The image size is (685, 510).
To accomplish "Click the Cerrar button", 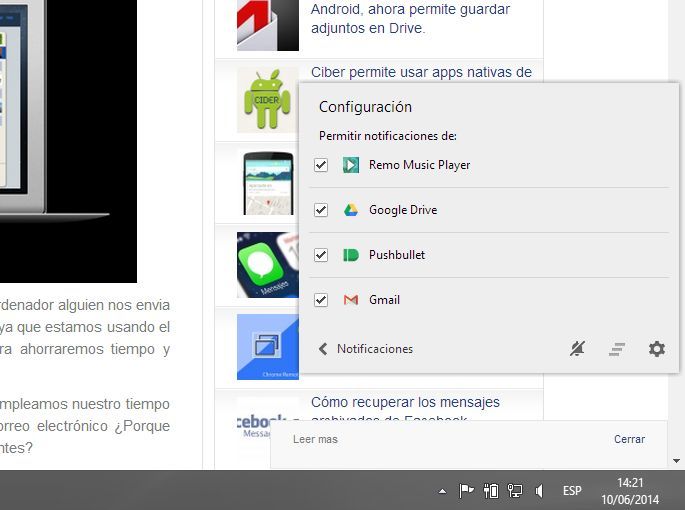I will click(x=630, y=439).
